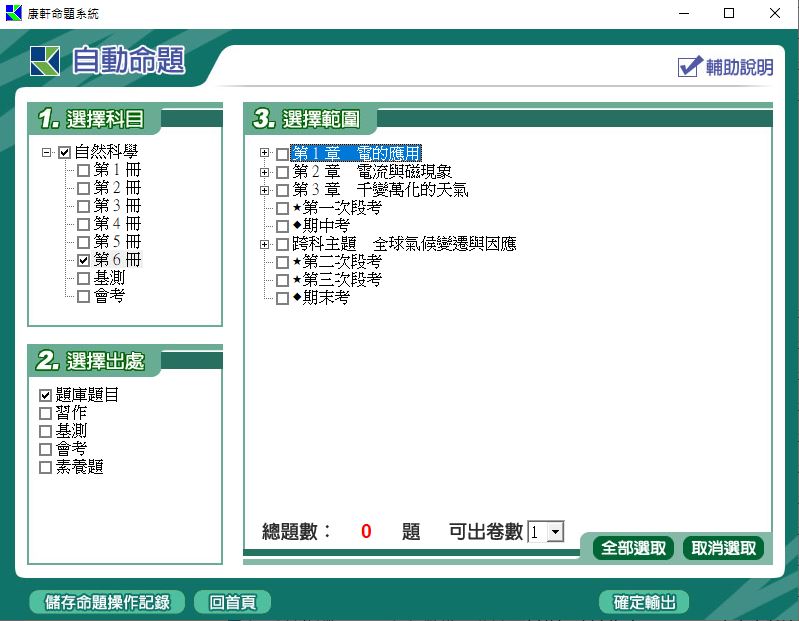The image size is (799, 621).
Task: Expand the 第 1 章 電的應用 node
Action: pos(265,154)
